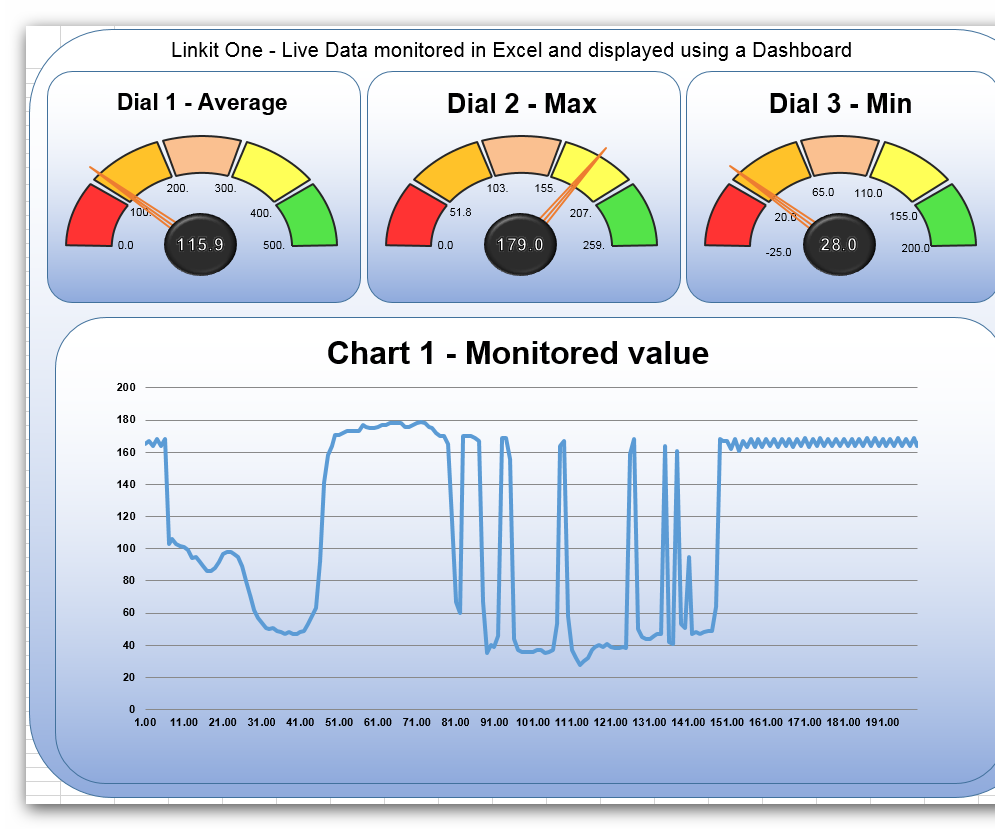Click the Dial 3 - Min heading

[840, 103]
